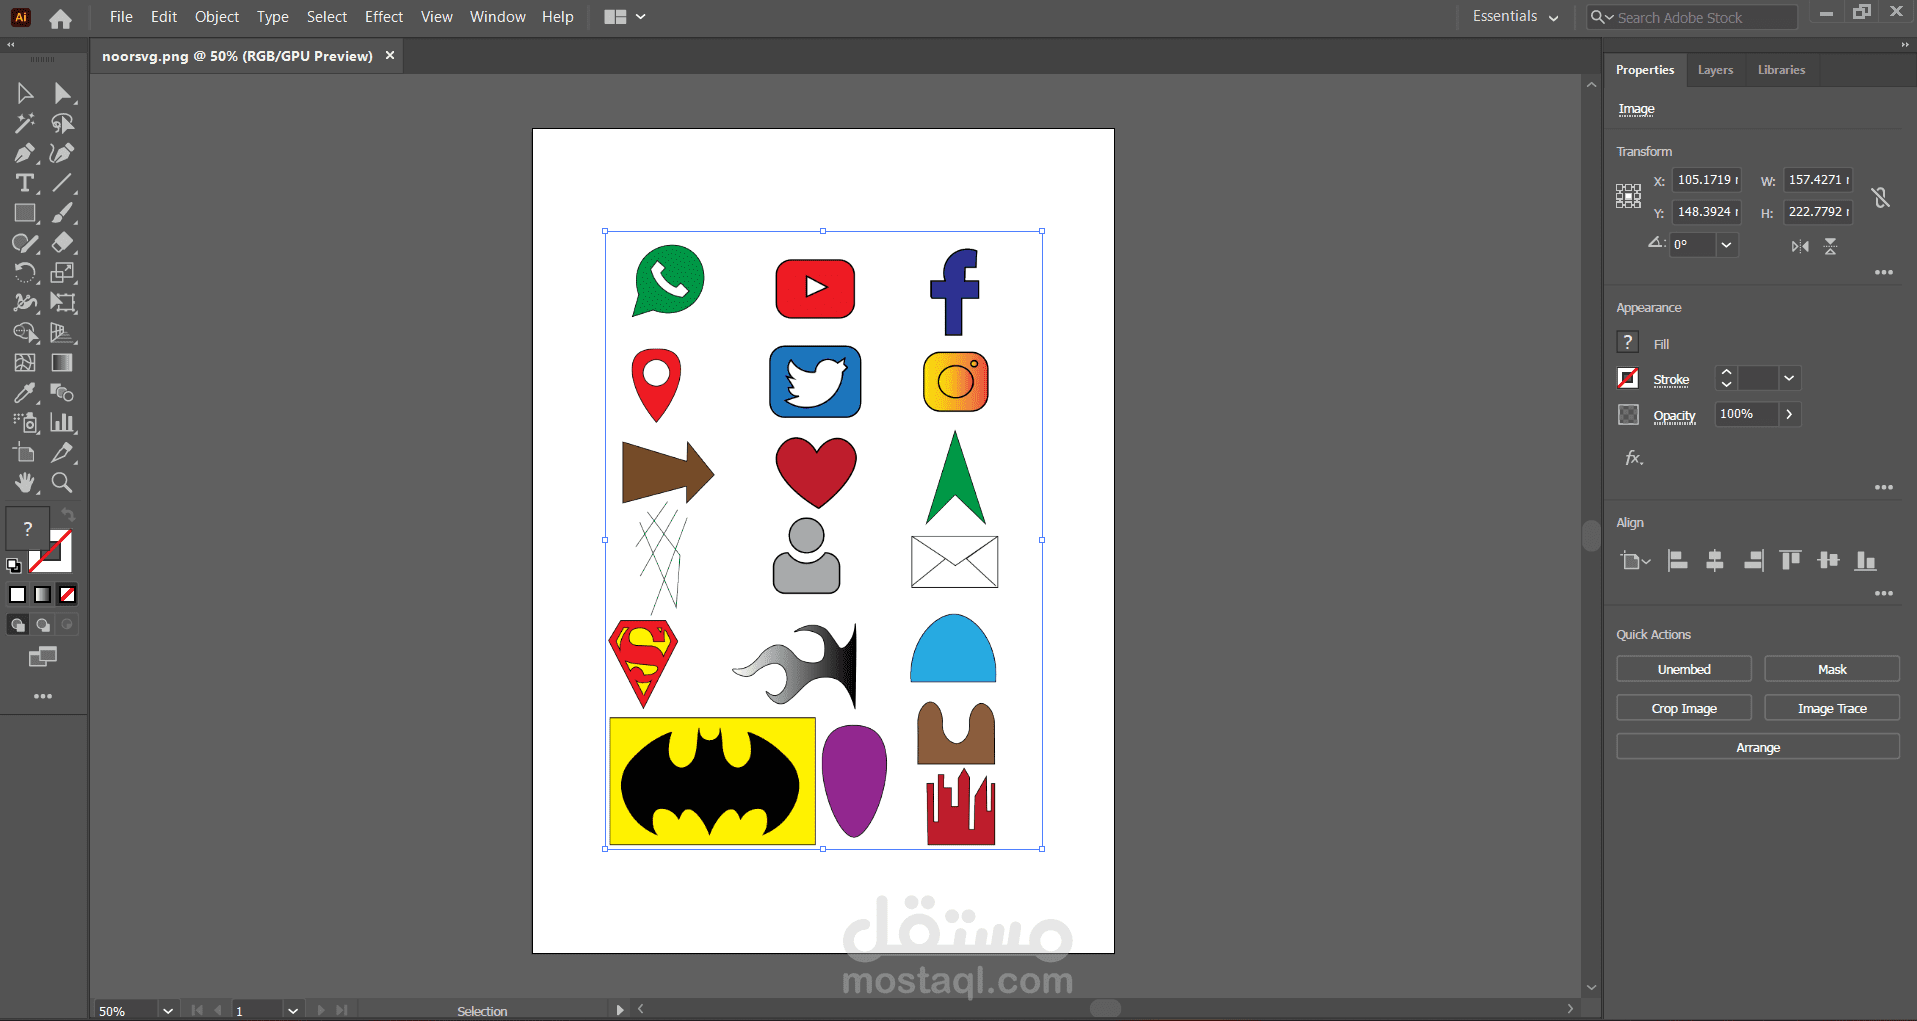Swap fill and stroke arrows
The height and width of the screenshot is (1021, 1917).
pyautogui.click(x=68, y=515)
